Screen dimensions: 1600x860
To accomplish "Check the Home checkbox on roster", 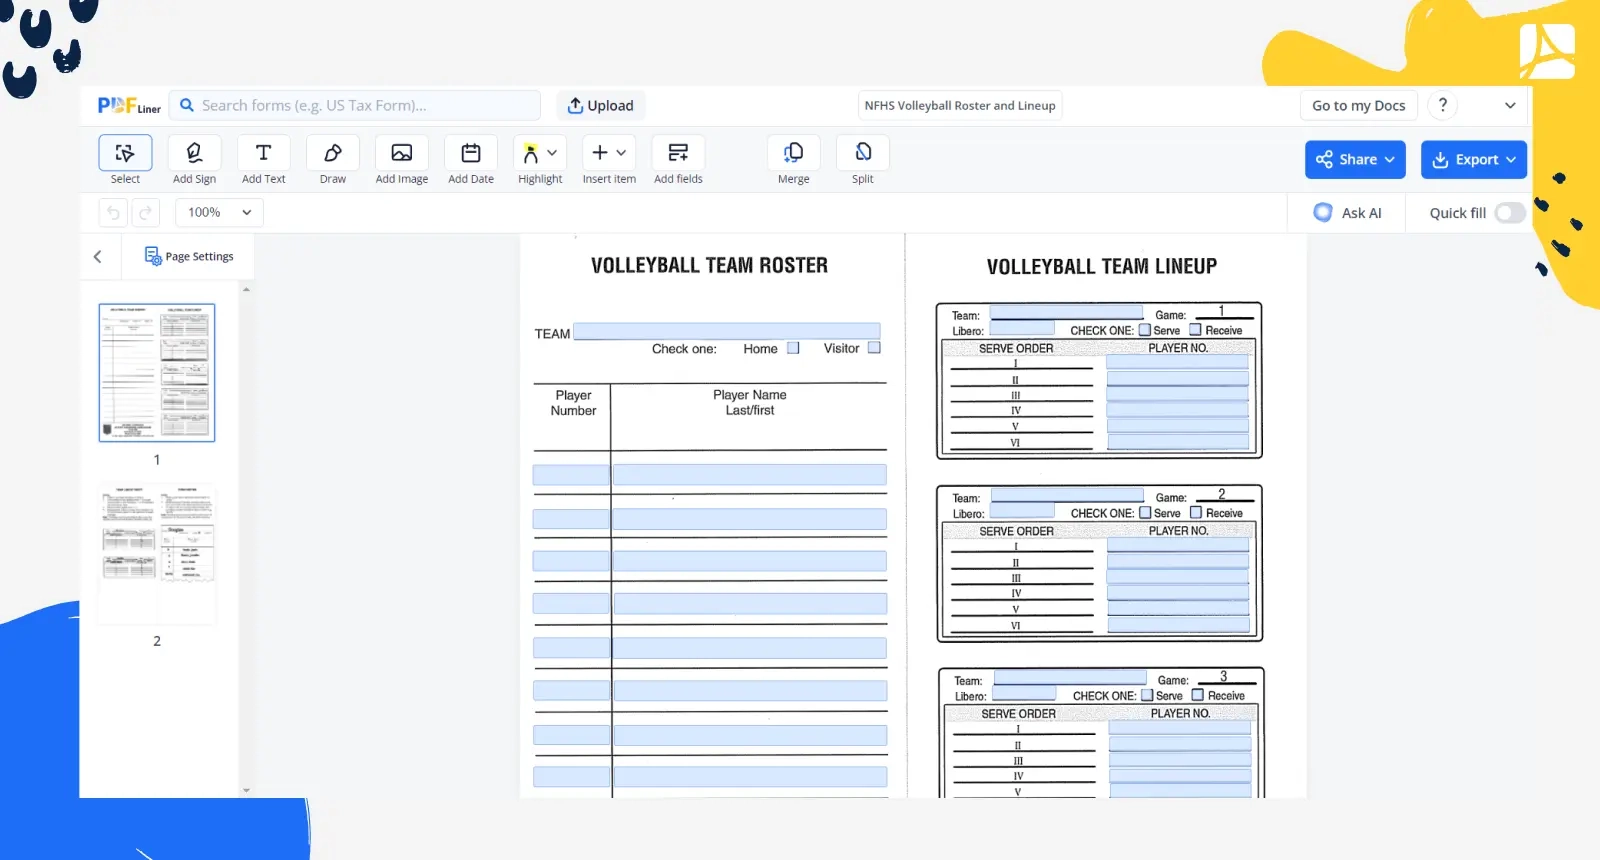I will 793,348.
